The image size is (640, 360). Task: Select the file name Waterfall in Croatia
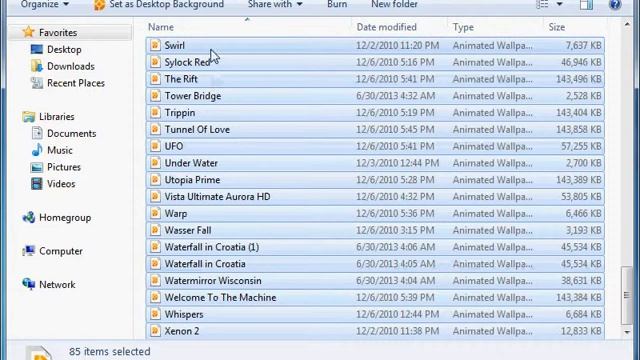[205, 264]
